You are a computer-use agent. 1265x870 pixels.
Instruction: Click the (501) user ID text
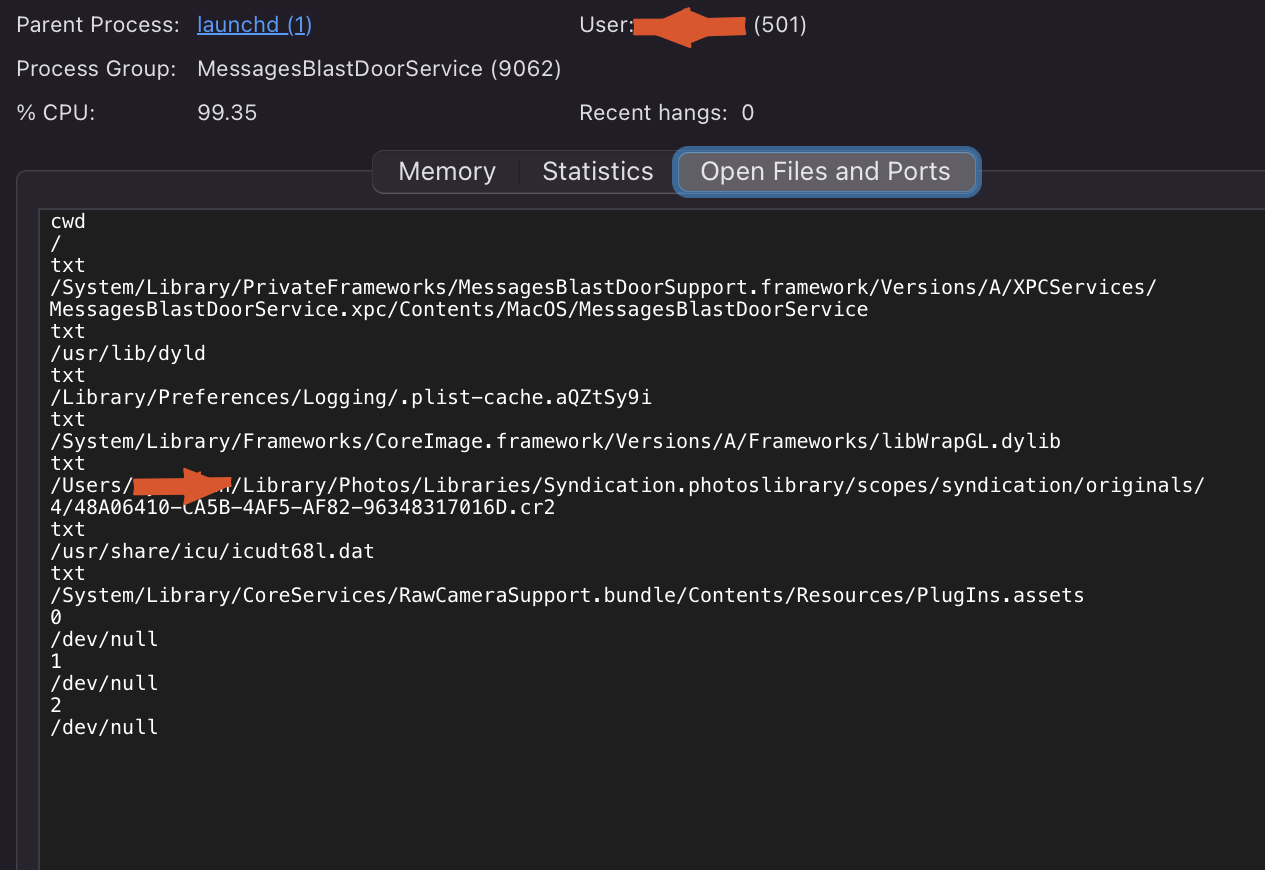click(x=780, y=25)
